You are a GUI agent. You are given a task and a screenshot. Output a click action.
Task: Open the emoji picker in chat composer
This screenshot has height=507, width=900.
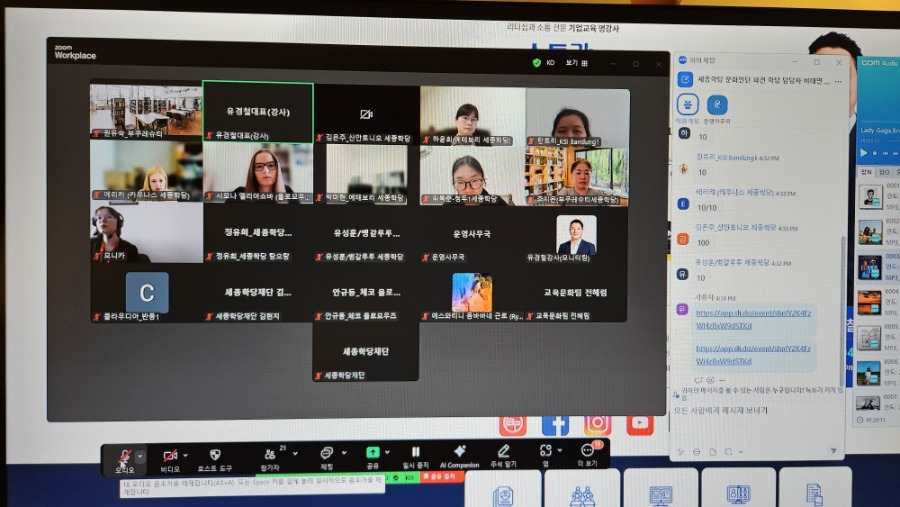696,452
